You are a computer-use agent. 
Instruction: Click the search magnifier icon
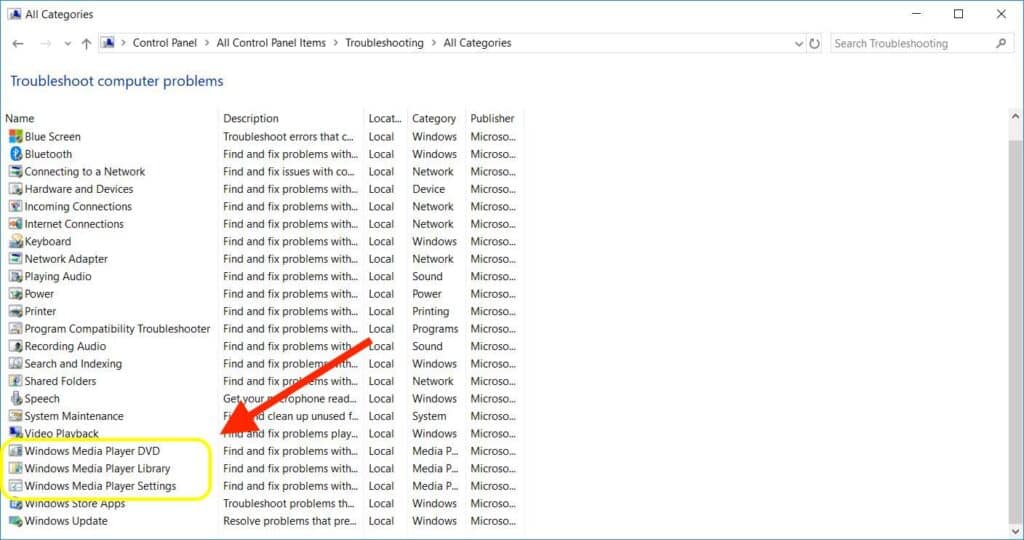[1001, 44]
